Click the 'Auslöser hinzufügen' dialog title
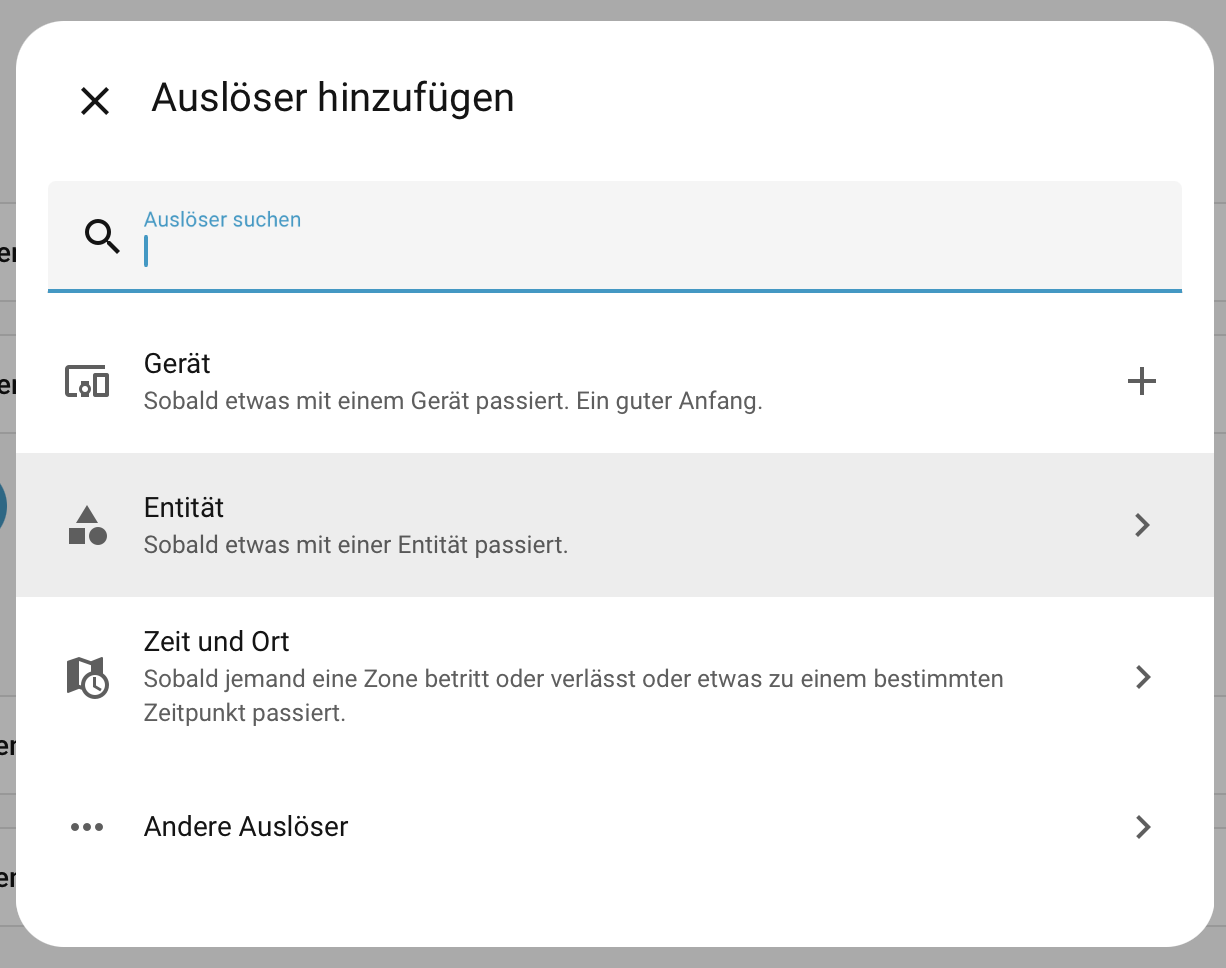The image size is (1226, 968). click(332, 98)
